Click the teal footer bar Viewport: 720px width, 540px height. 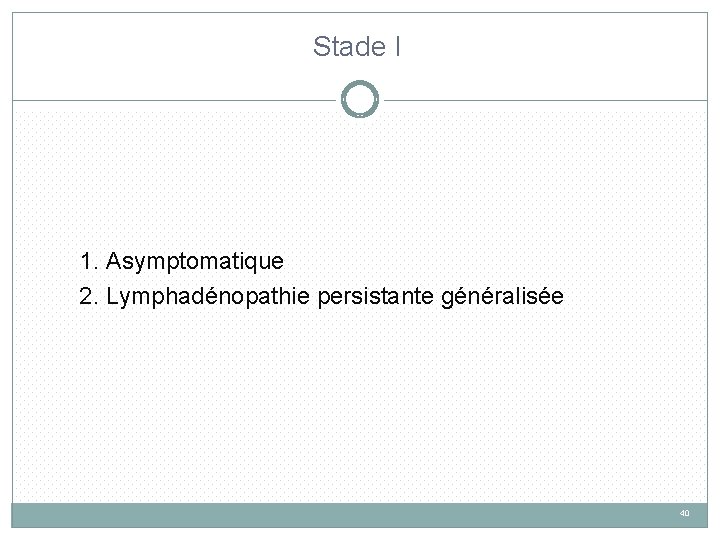coord(360,515)
